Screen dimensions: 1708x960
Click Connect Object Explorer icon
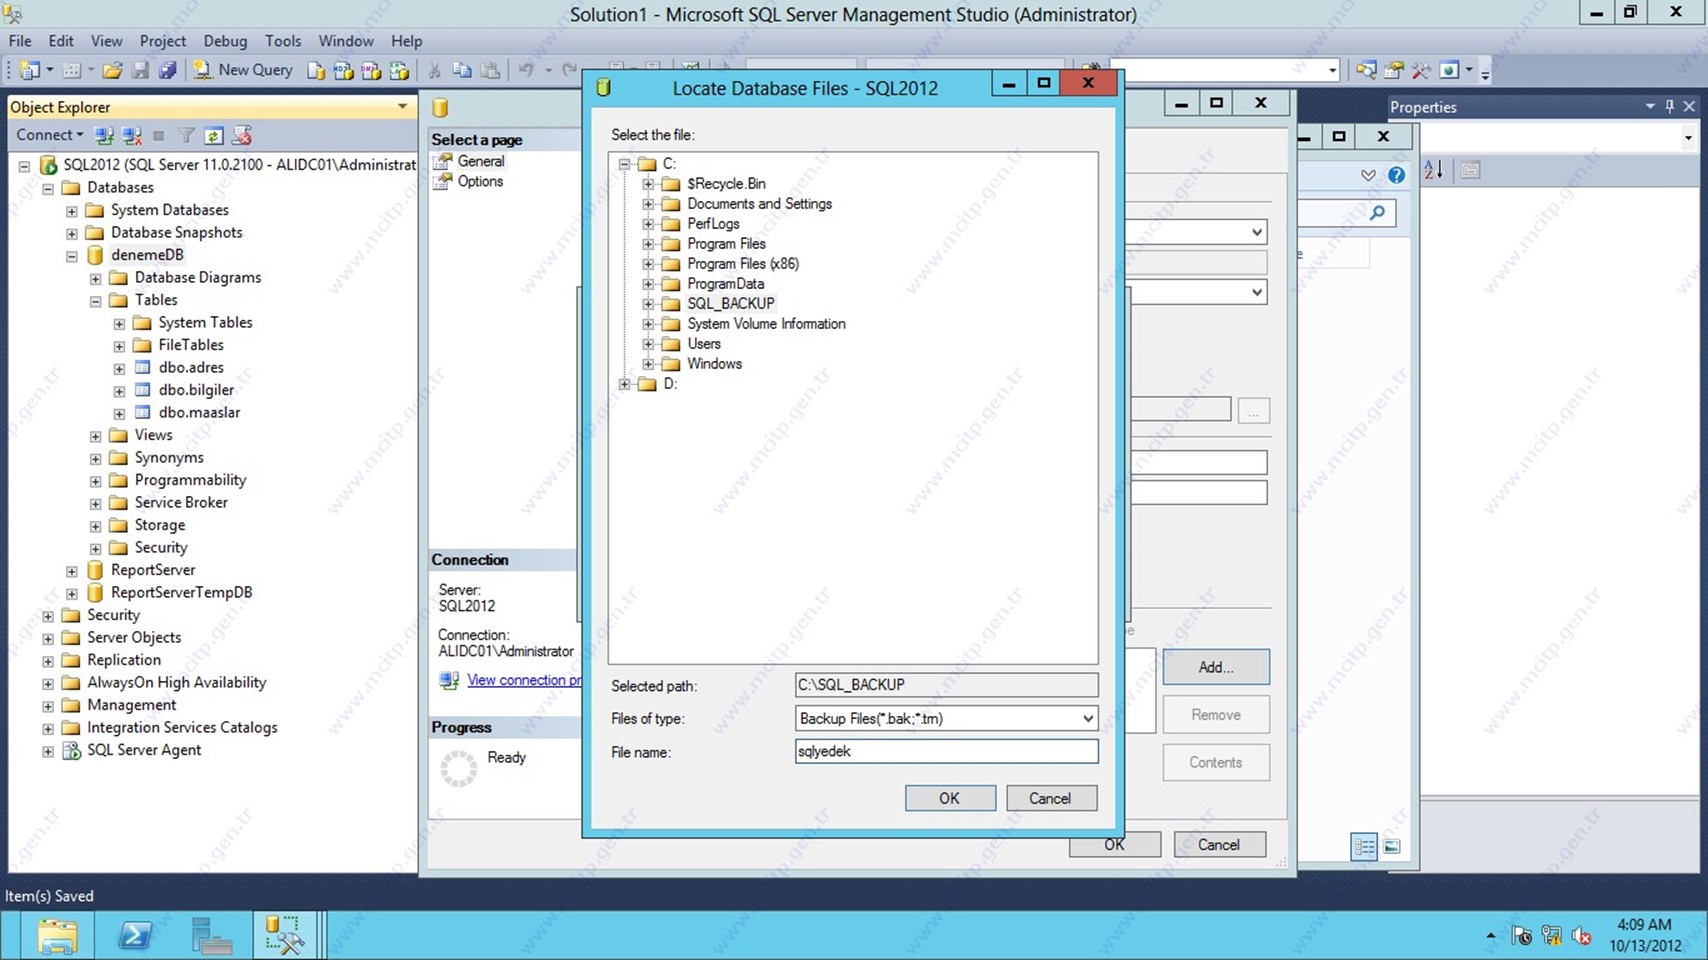(x=103, y=135)
